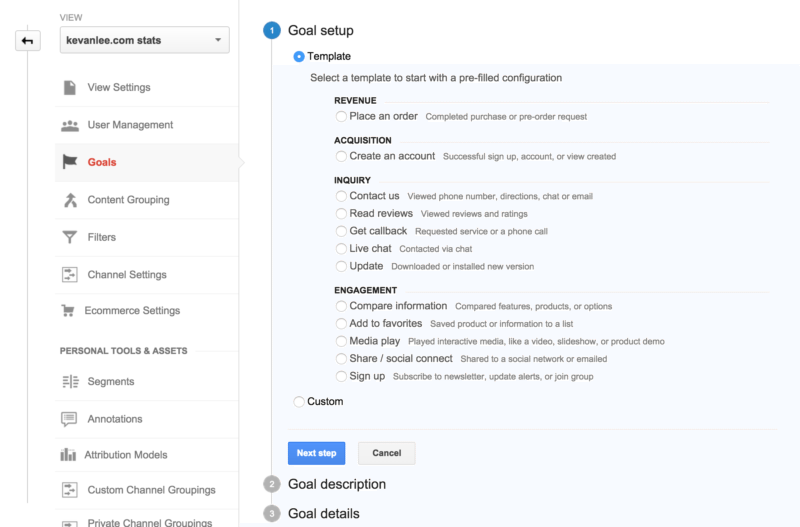The height and width of the screenshot is (527, 800).
Task: Click ENGAGEMENT category heading
Action: [365, 290]
